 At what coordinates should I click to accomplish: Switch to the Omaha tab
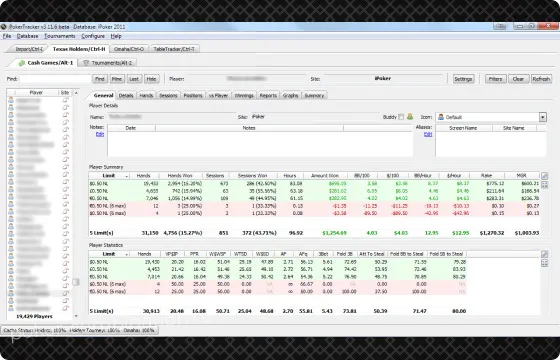point(129,49)
